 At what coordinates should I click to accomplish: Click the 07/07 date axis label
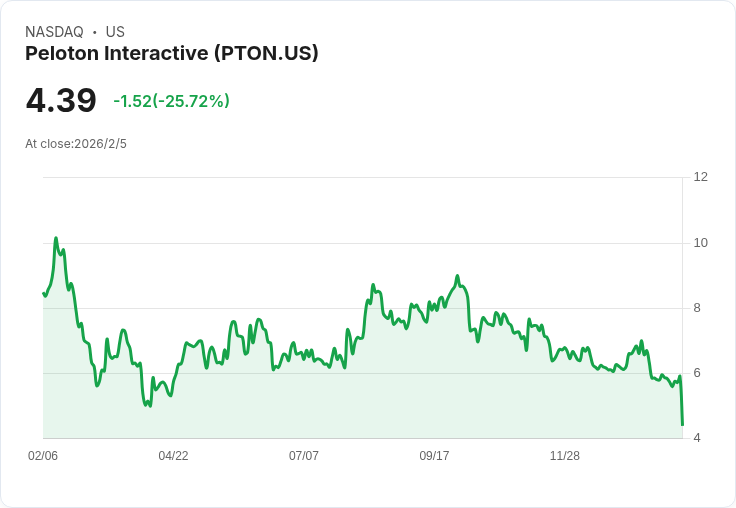tap(304, 456)
